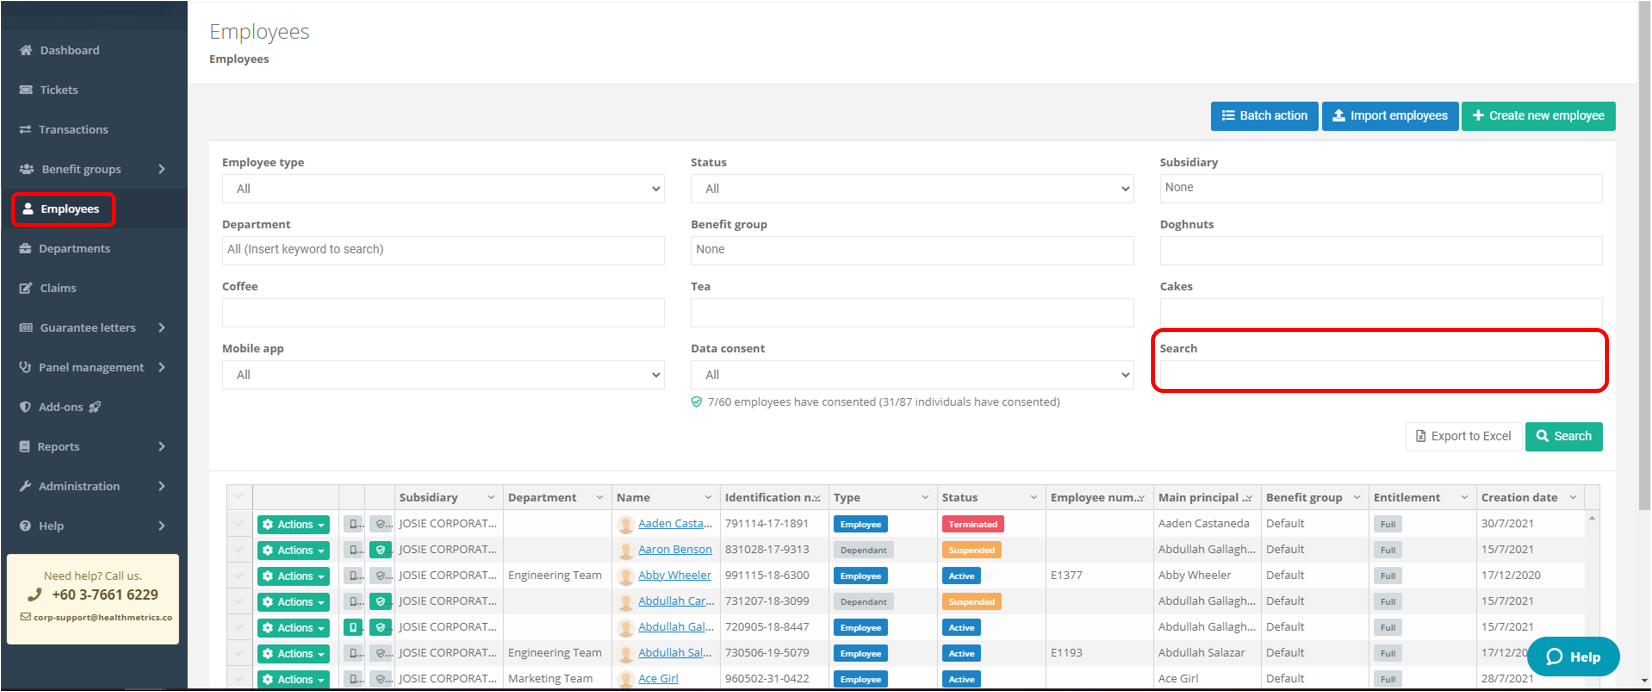
Task: Click the Add-ons shield icon in sidebar
Action: tap(26, 407)
